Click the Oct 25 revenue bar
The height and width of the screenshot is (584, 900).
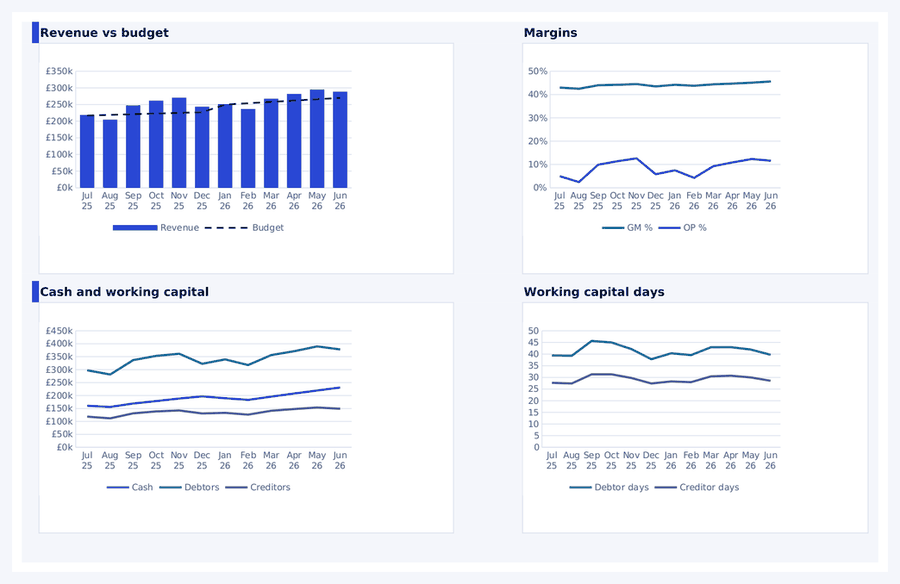(x=156, y=144)
